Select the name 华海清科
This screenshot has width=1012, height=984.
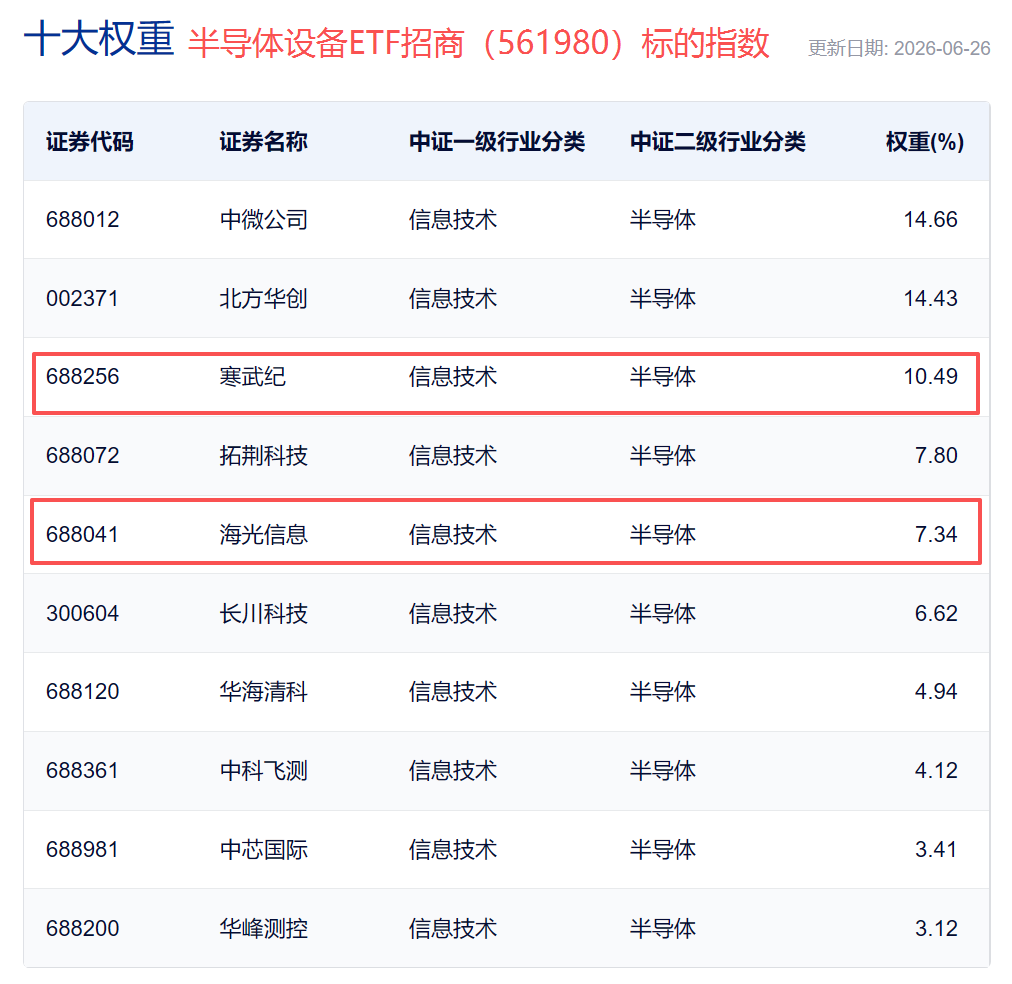coord(263,692)
